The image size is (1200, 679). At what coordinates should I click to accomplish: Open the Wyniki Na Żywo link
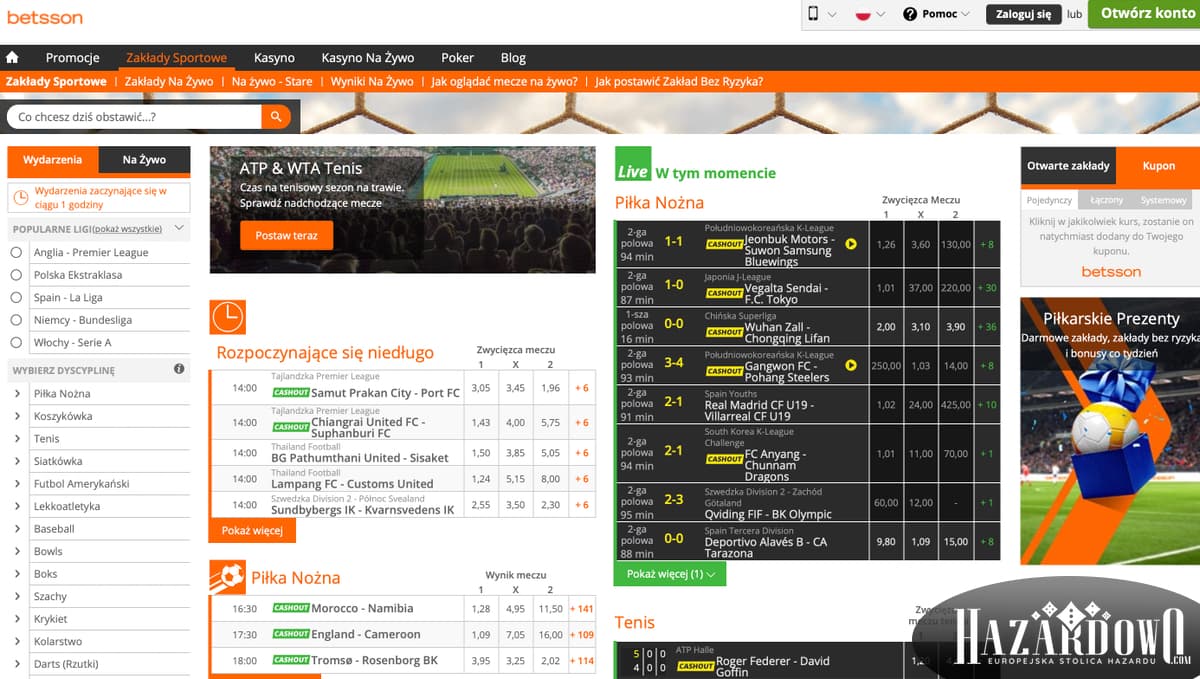coord(372,82)
